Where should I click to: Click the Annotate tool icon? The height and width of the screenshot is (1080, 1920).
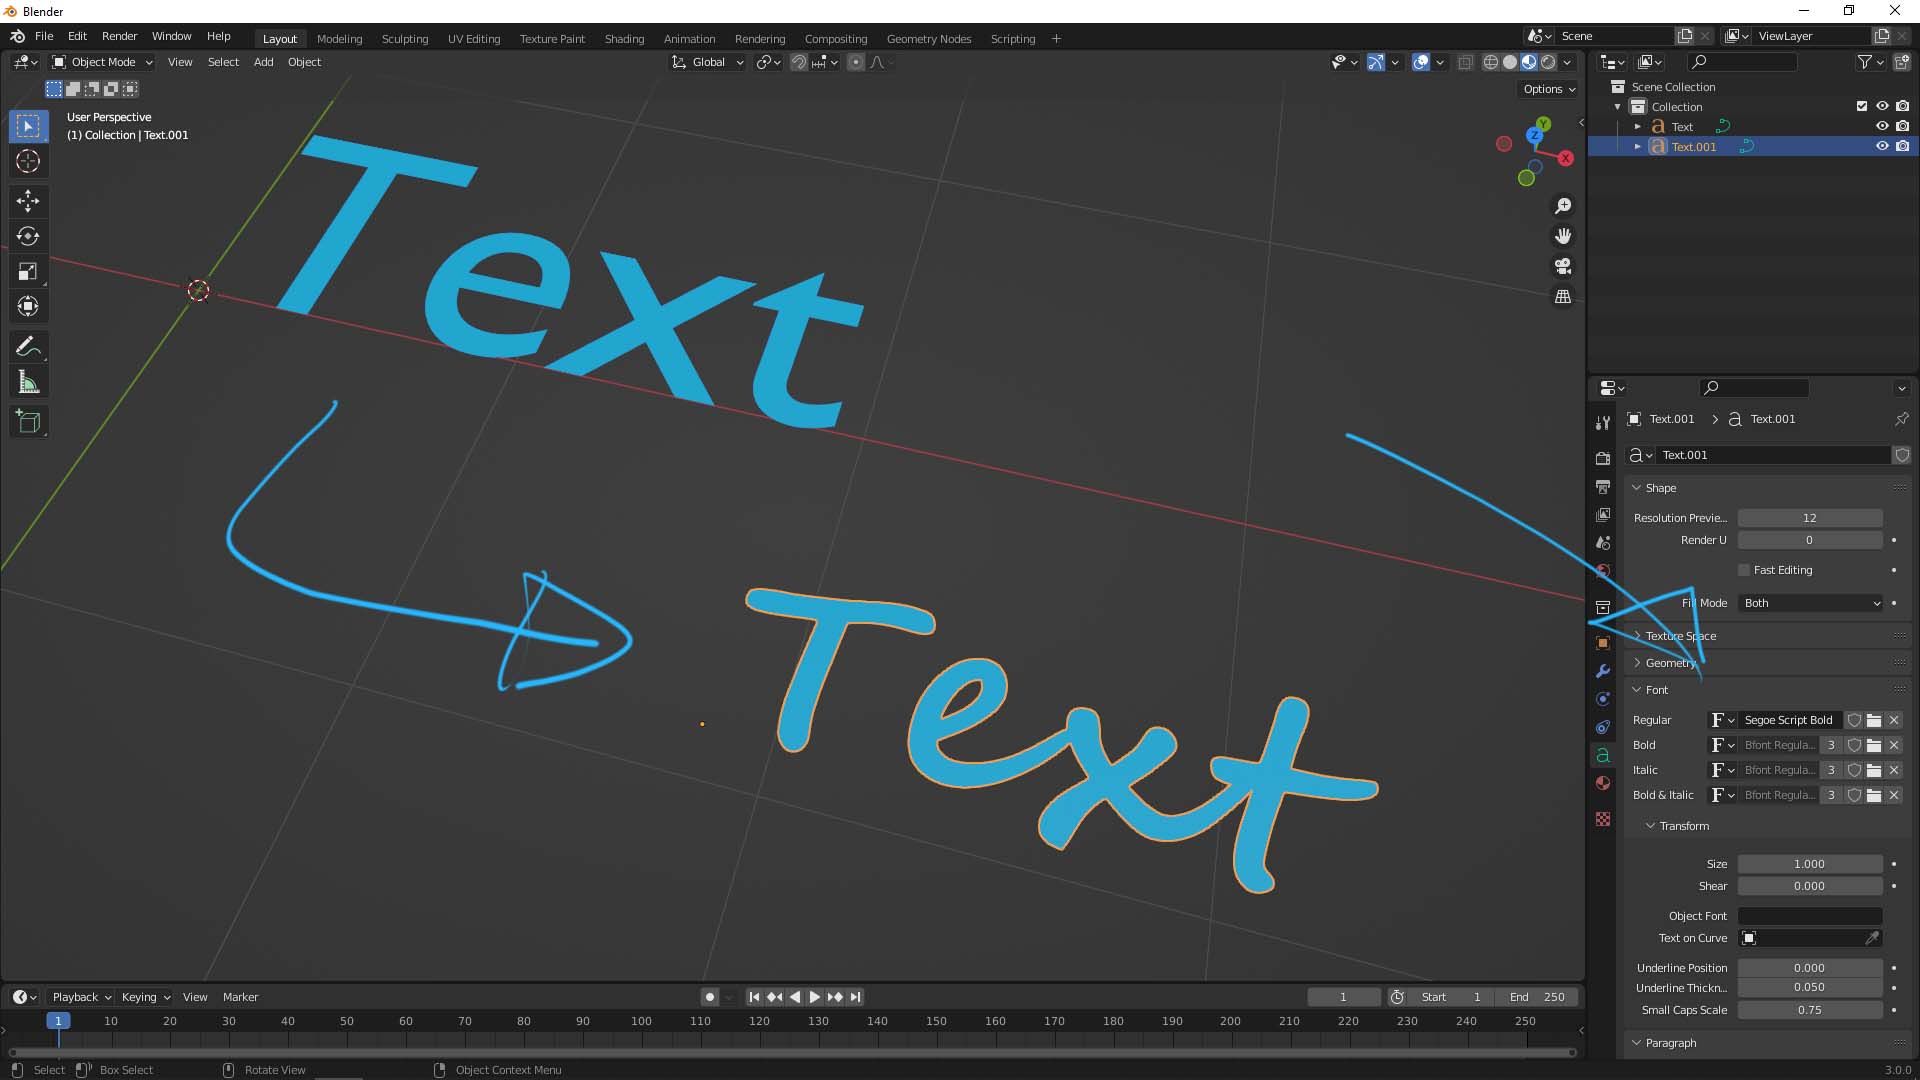(28, 345)
